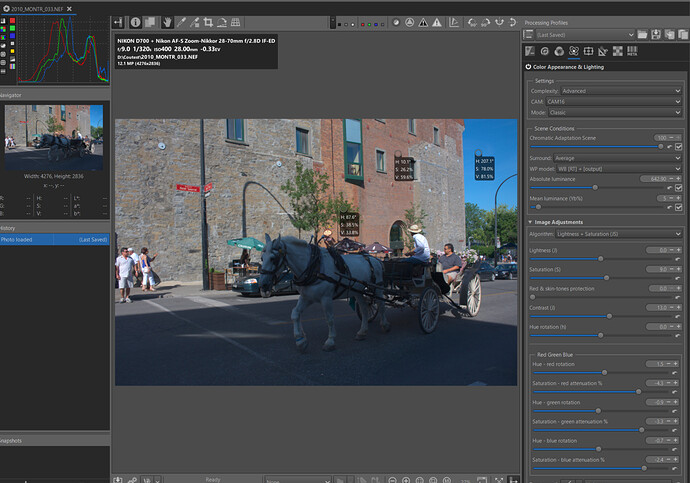Select the Hand navigation tool

(168, 21)
